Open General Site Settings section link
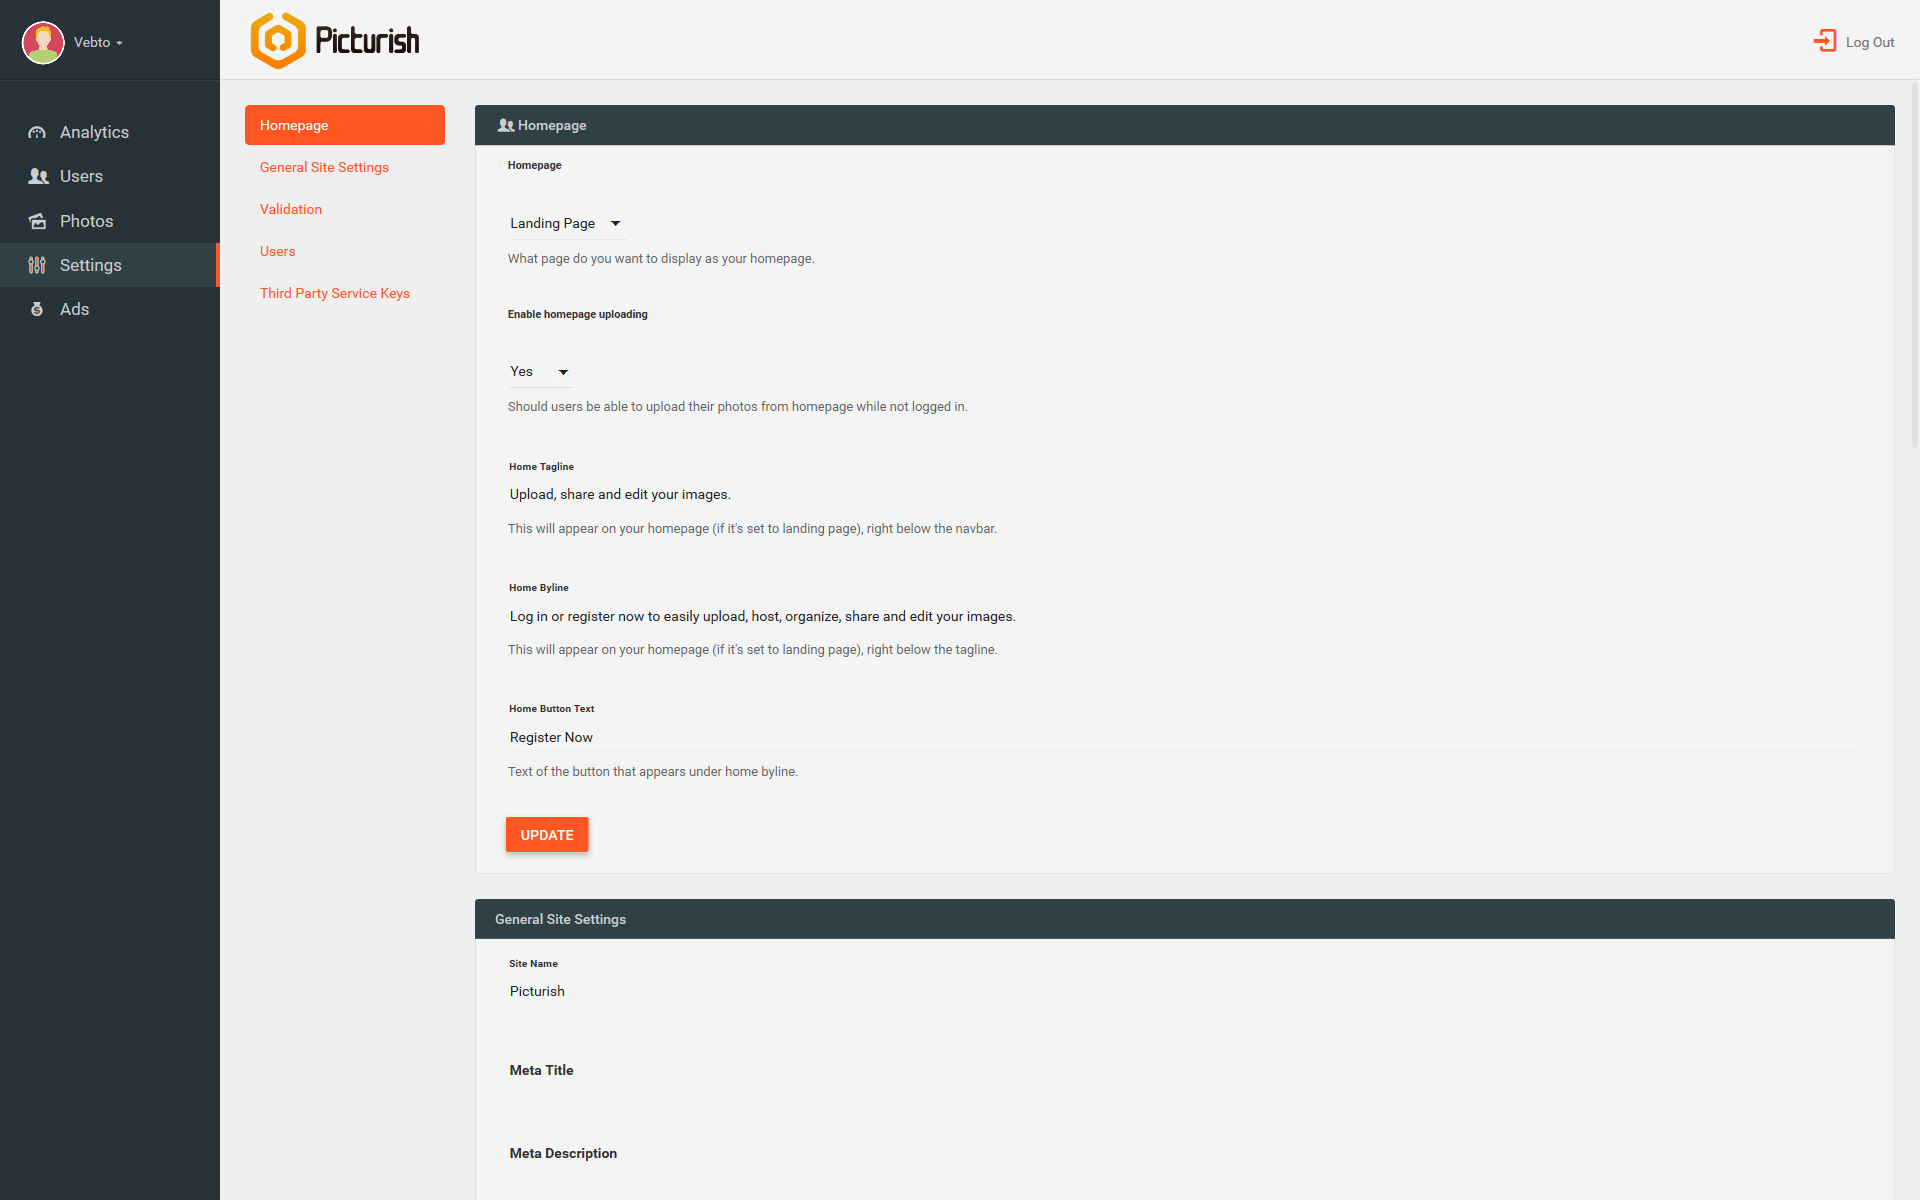The image size is (1920, 1200). coord(324,167)
